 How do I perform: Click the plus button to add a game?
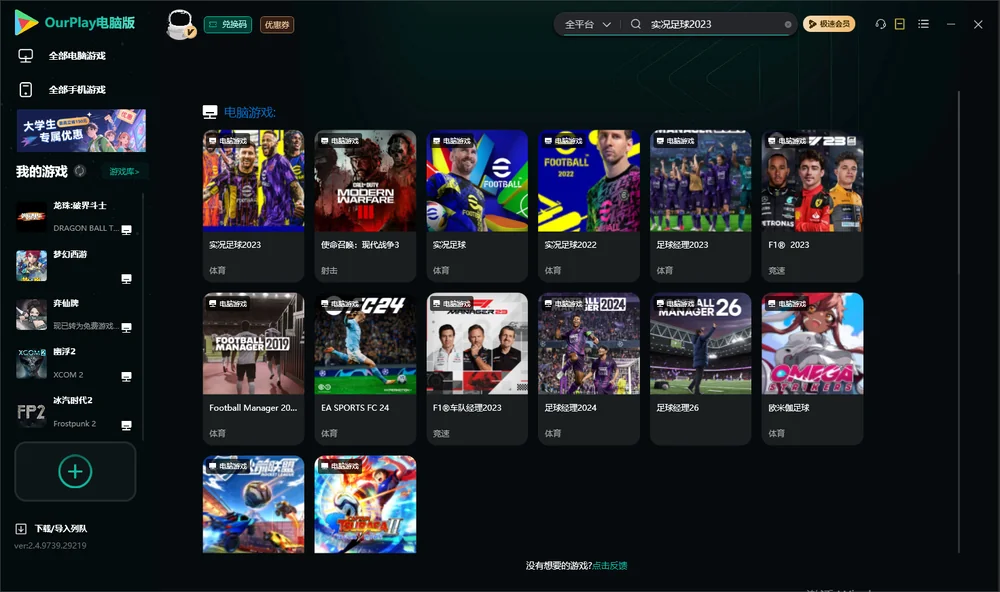click(x=75, y=471)
